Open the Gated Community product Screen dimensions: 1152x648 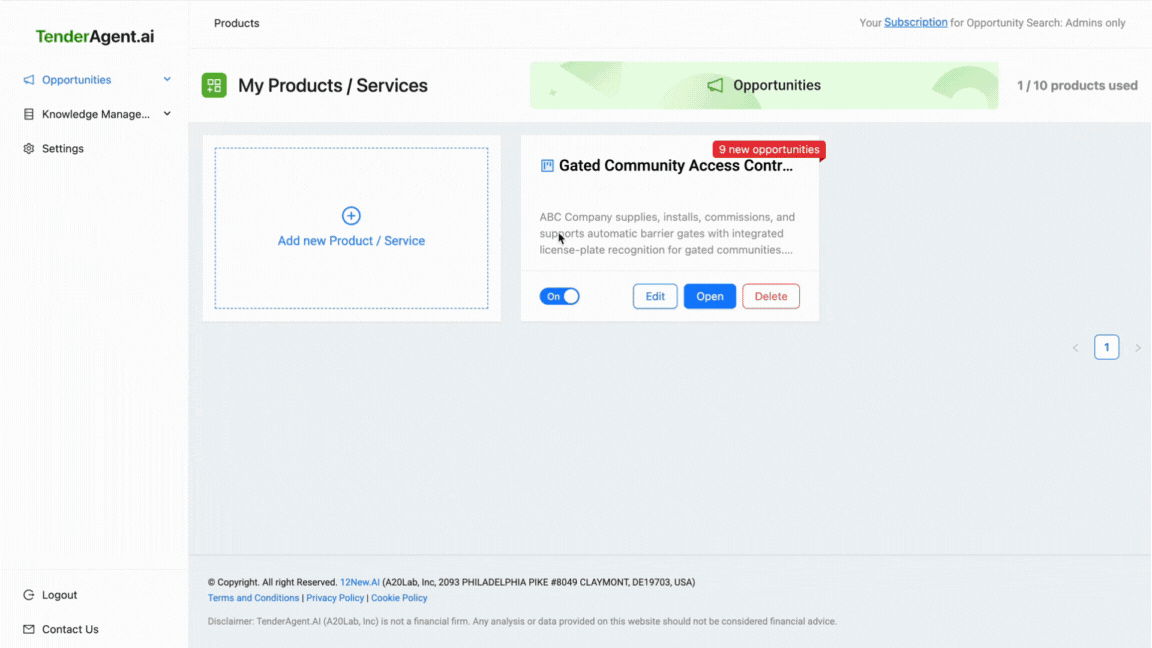coord(709,297)
